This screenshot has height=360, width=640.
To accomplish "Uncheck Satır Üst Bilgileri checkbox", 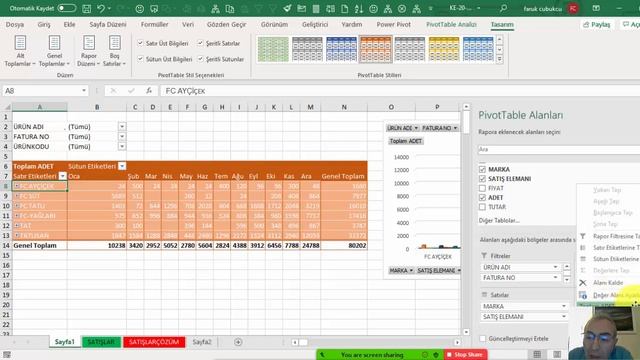I will pos(140,43).
